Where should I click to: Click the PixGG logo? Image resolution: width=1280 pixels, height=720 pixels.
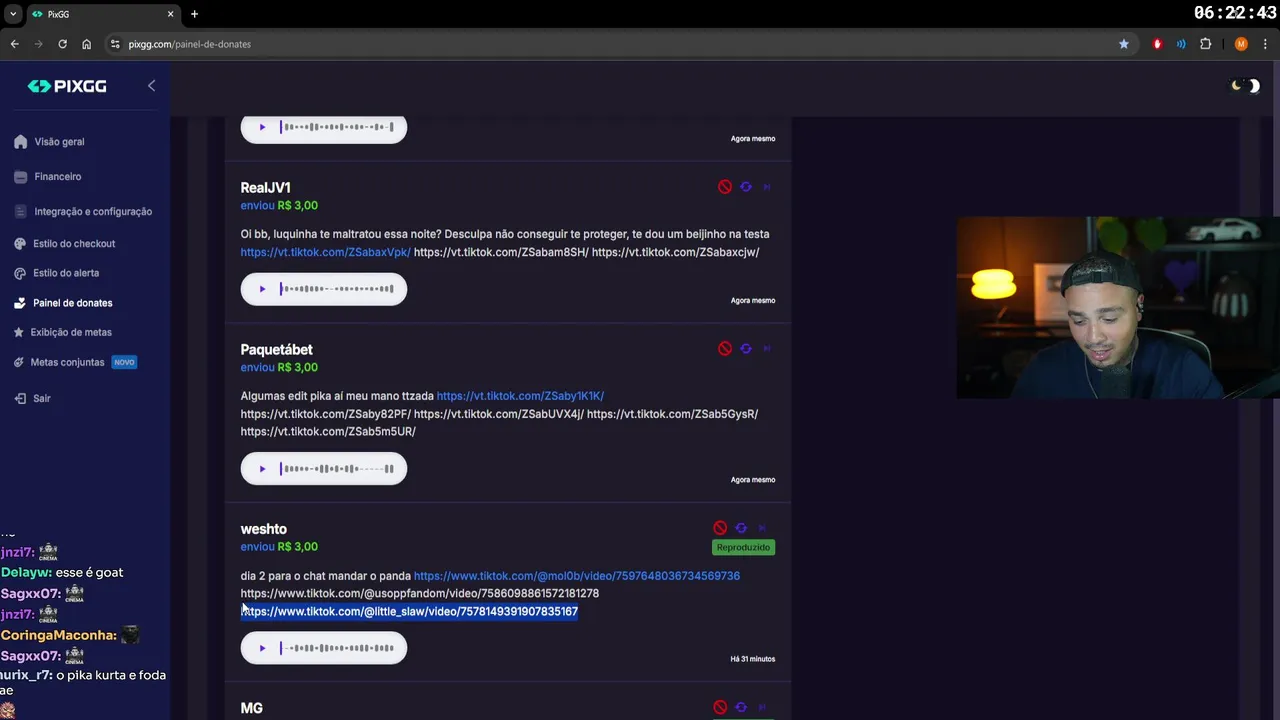67,86
